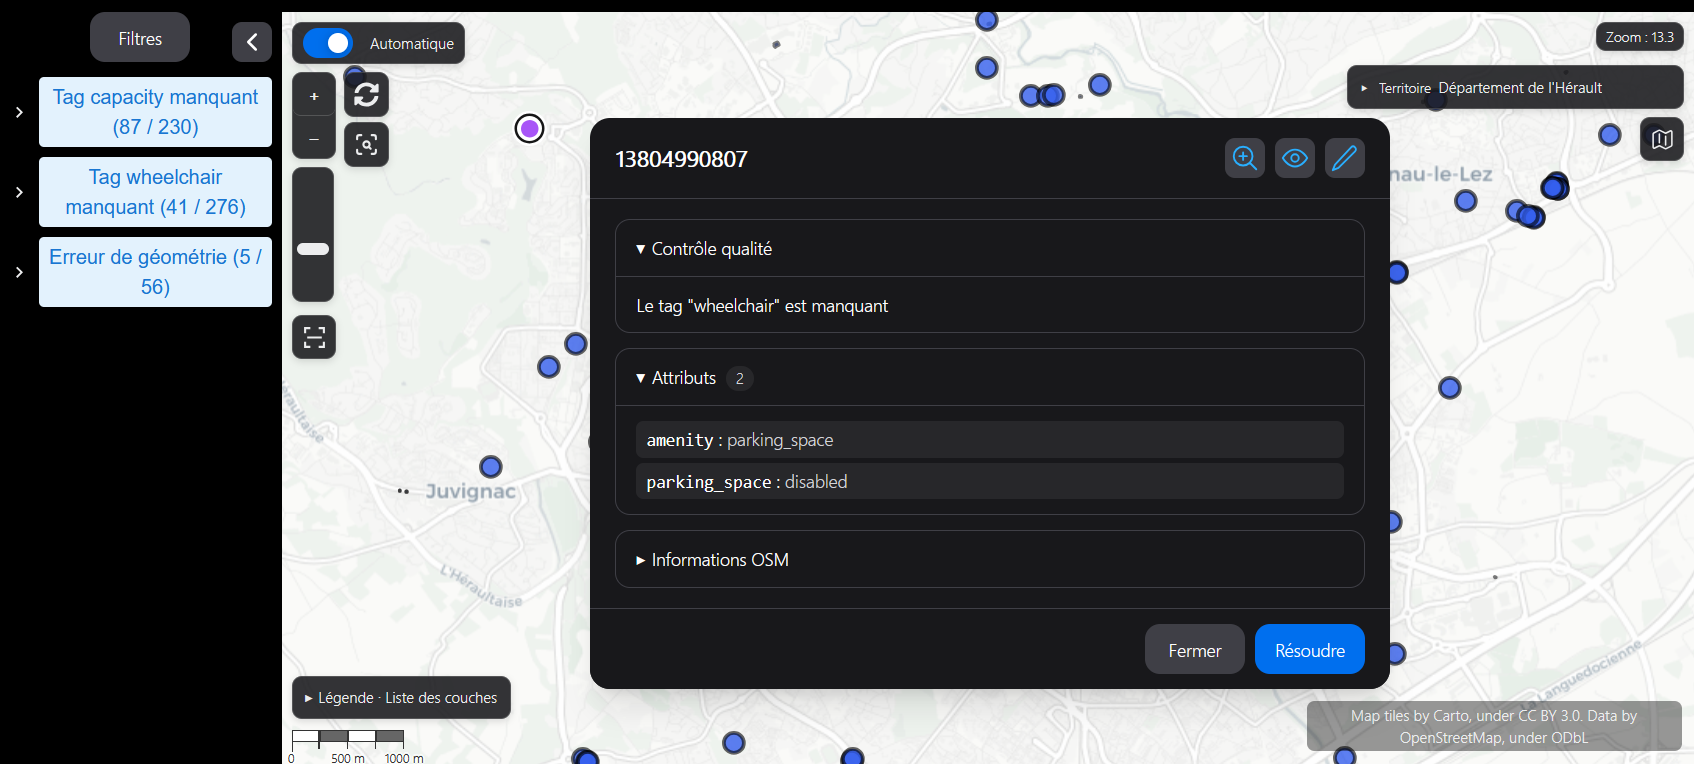Click the Résoudre button

pyautogui.click(x=1310, y=650)
